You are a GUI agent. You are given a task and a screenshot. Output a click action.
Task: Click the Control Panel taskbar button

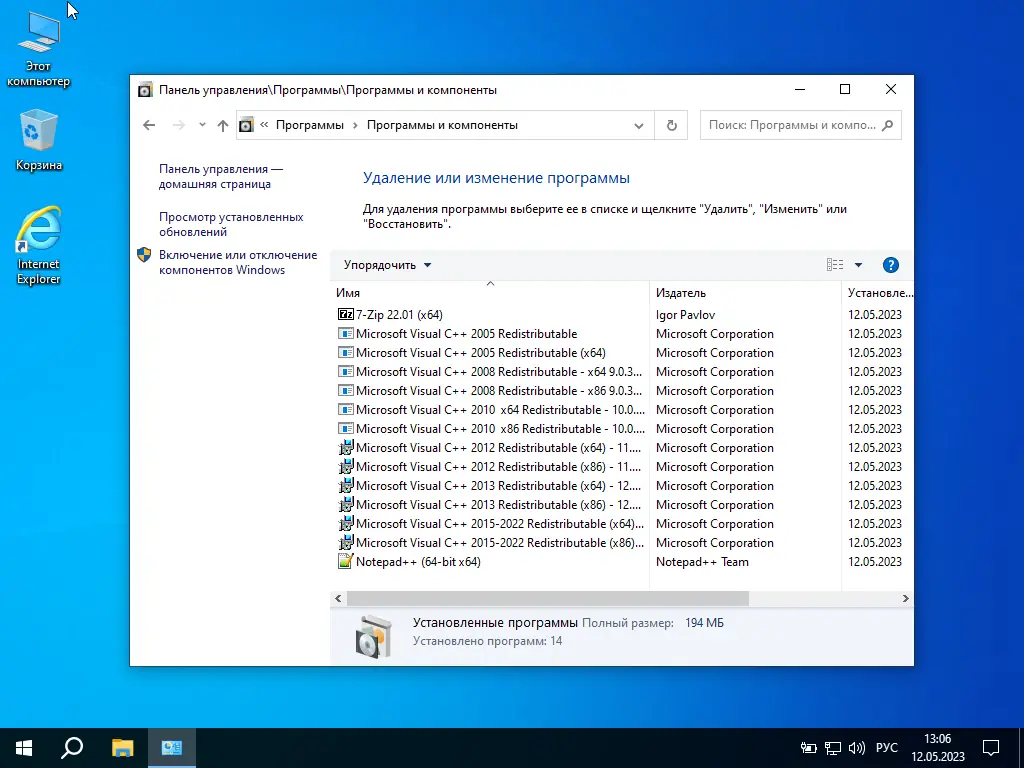click(x=172, y=748)
